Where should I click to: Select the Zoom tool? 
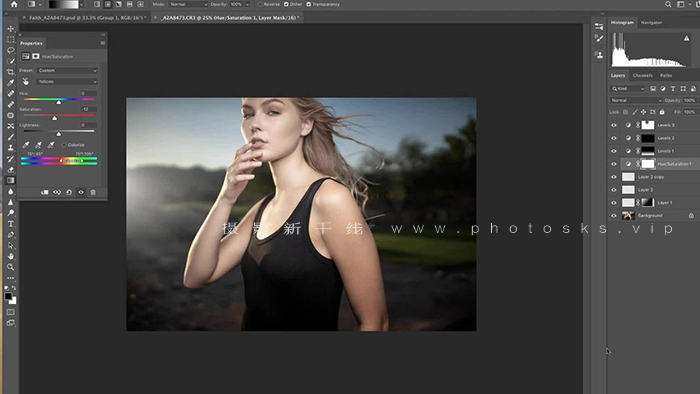[x=11, y=267]
